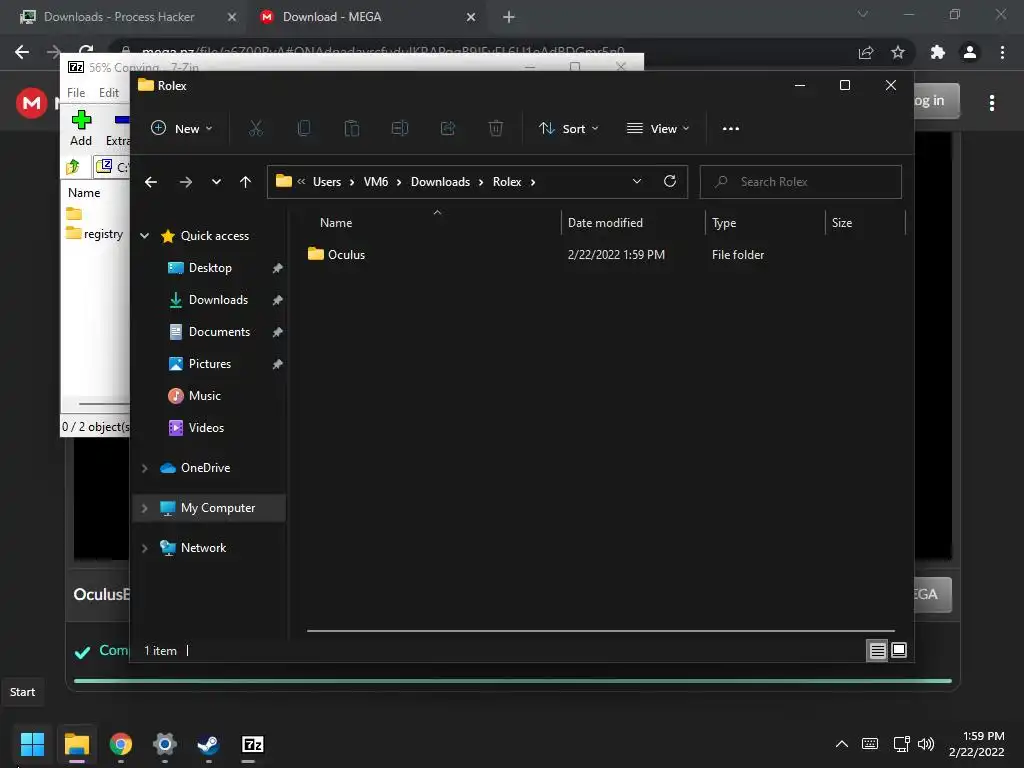
Task: Click the horizontal scrollbar in file list
Action: point(601,631)
